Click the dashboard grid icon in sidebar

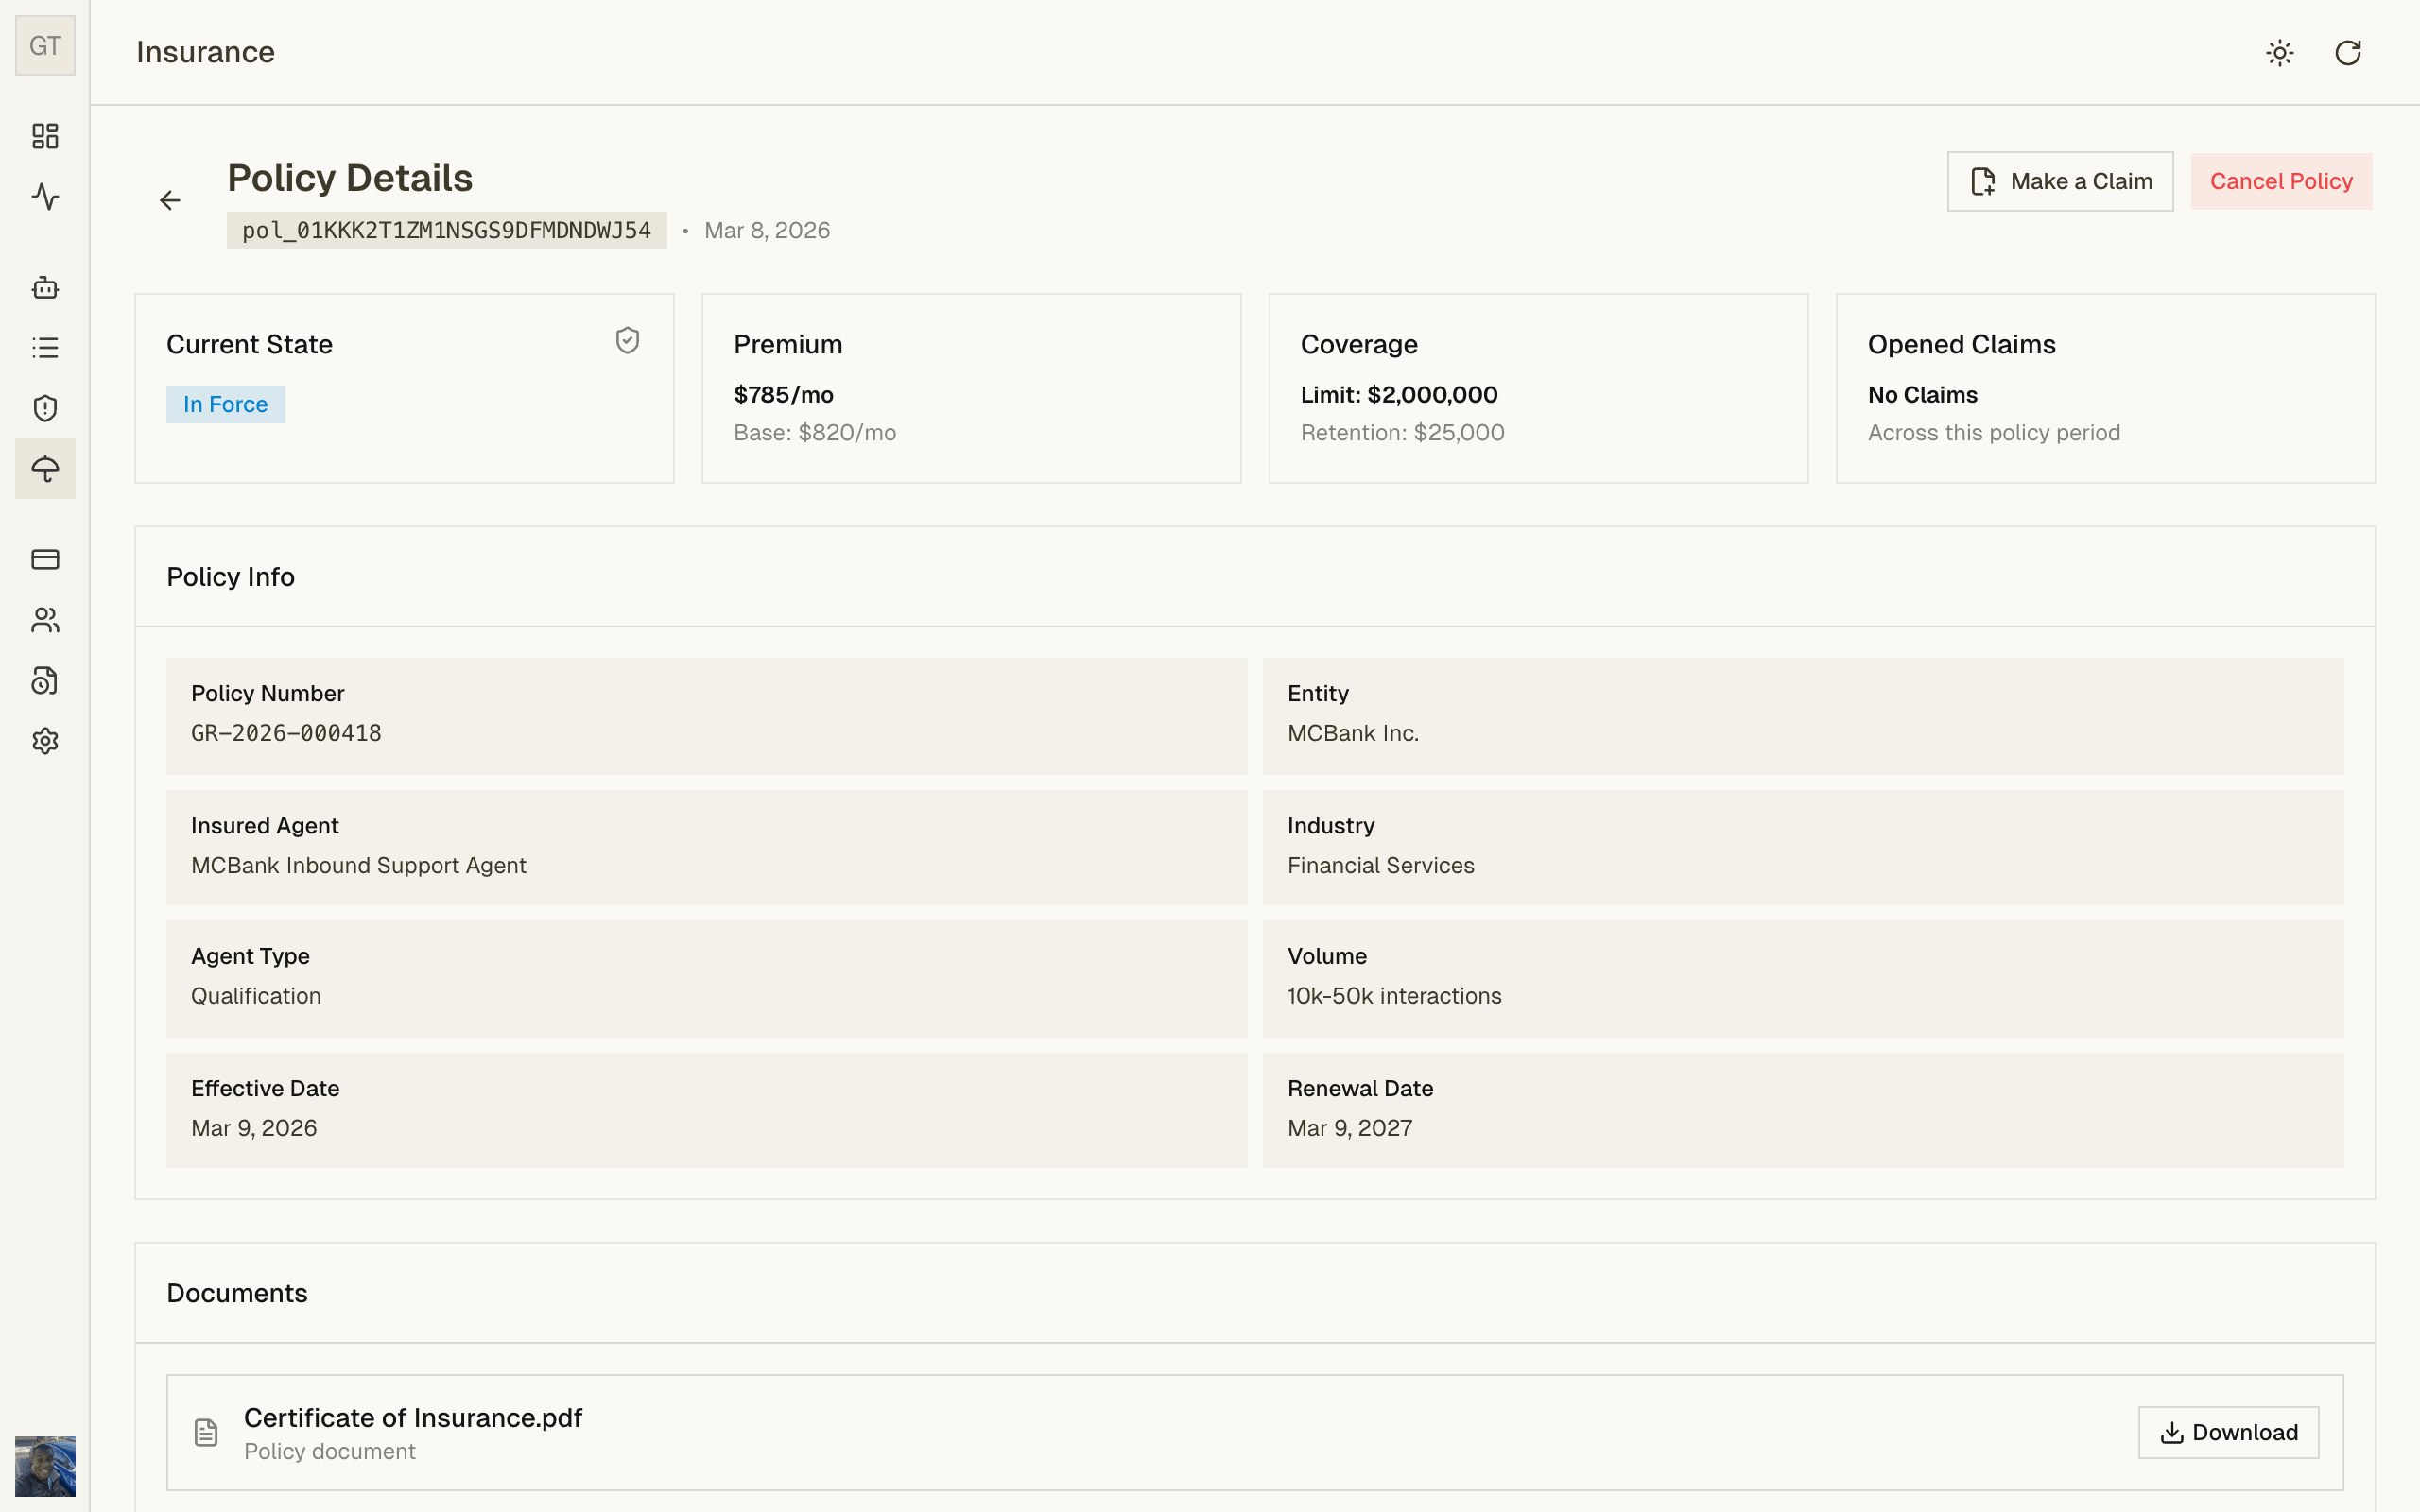(45, 136)
